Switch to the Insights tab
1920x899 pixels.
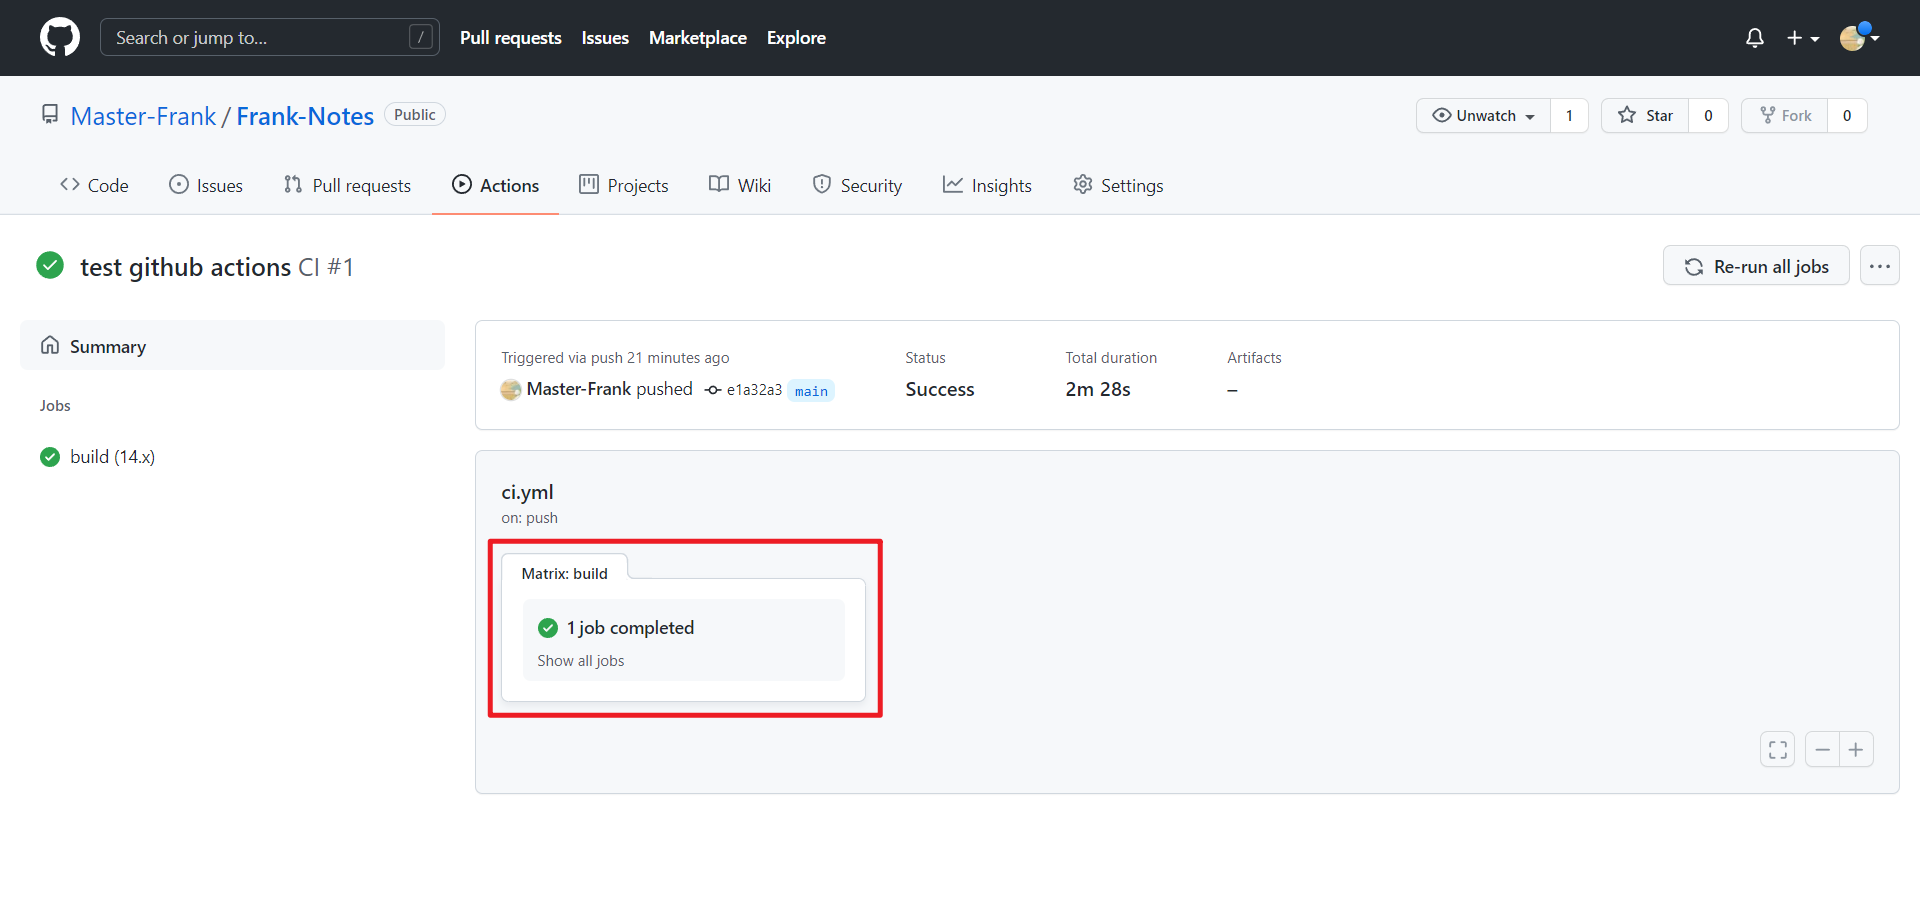[987, 185]
